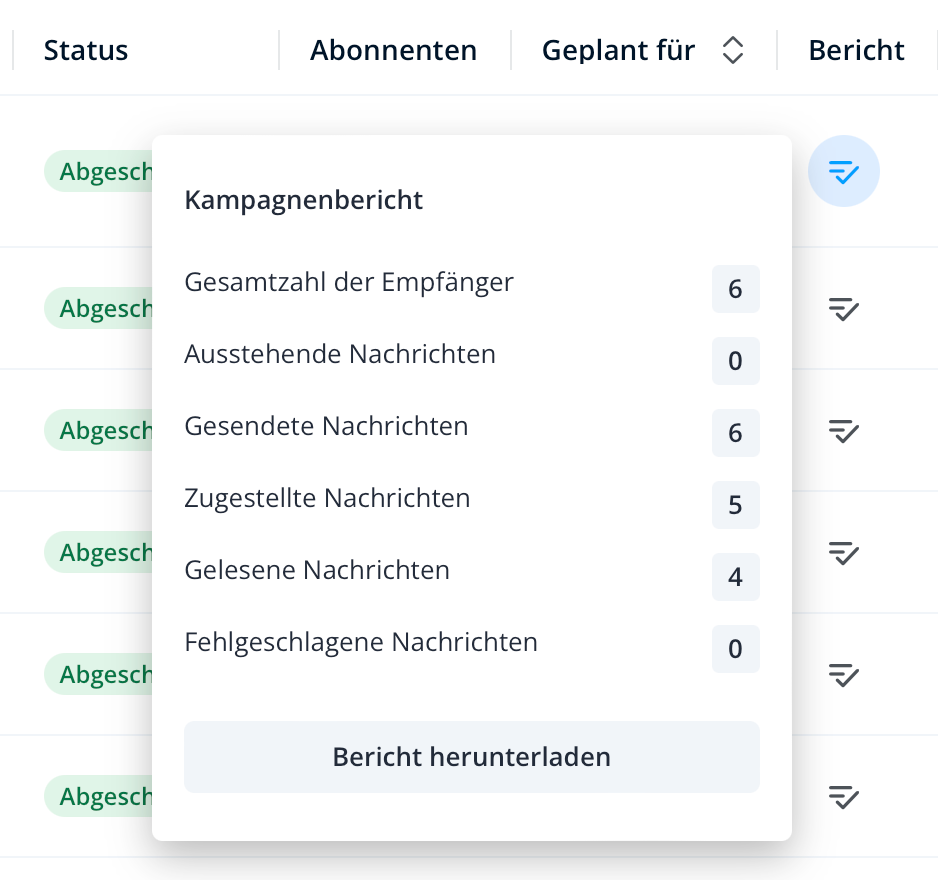Open campaign report icon in second row
The height and width of the screenshot is (880, 938).
[x=844, y=309]
